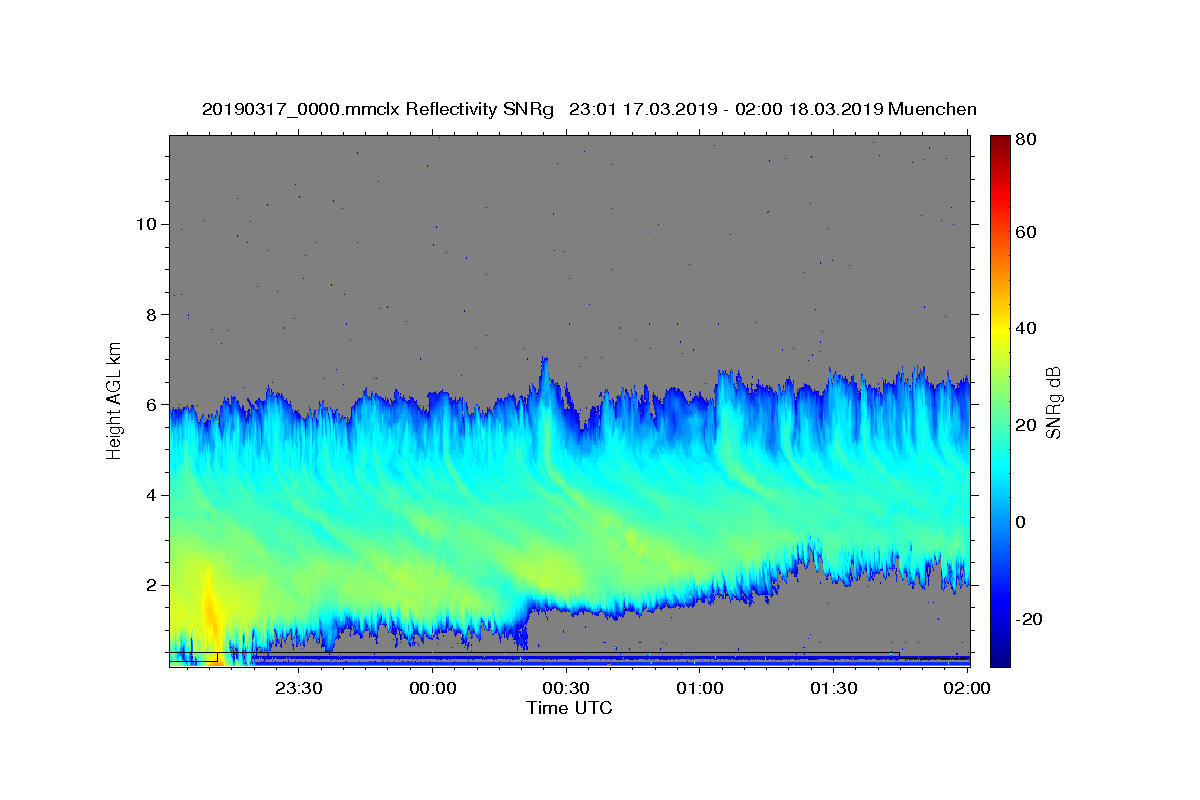Click the colorbar value 0
The height and width of the screenshot is (800, 1200).
[1021, 522]
